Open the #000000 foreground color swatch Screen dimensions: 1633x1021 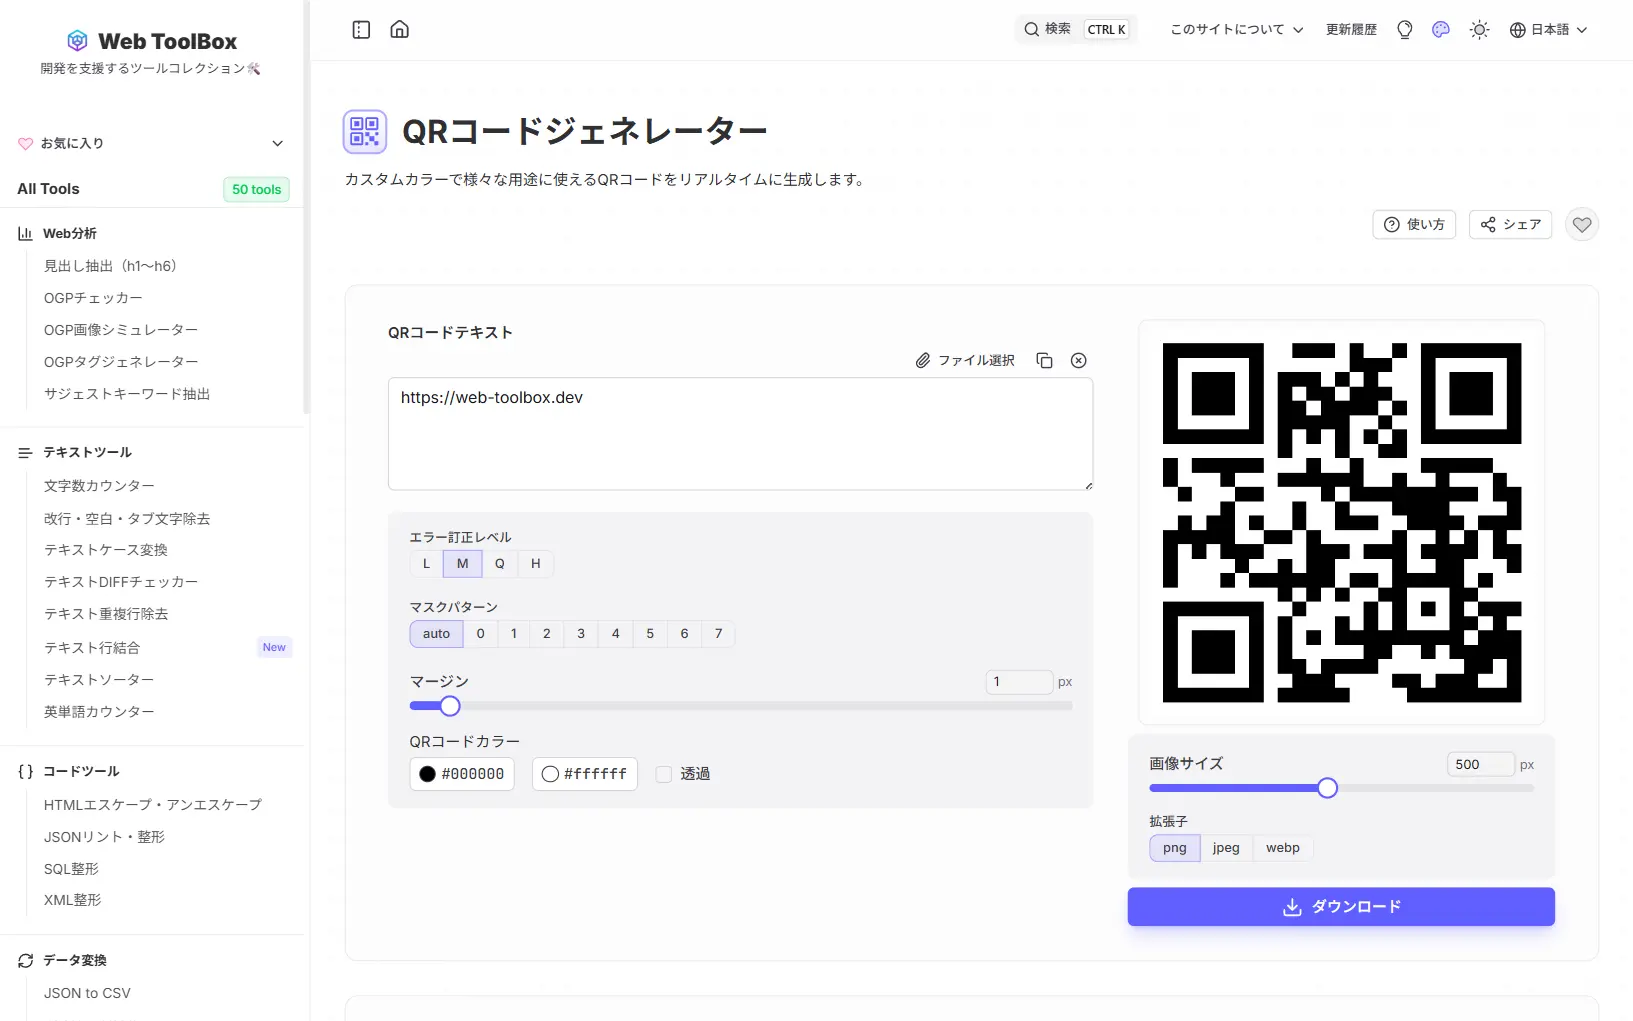[462, 774]
